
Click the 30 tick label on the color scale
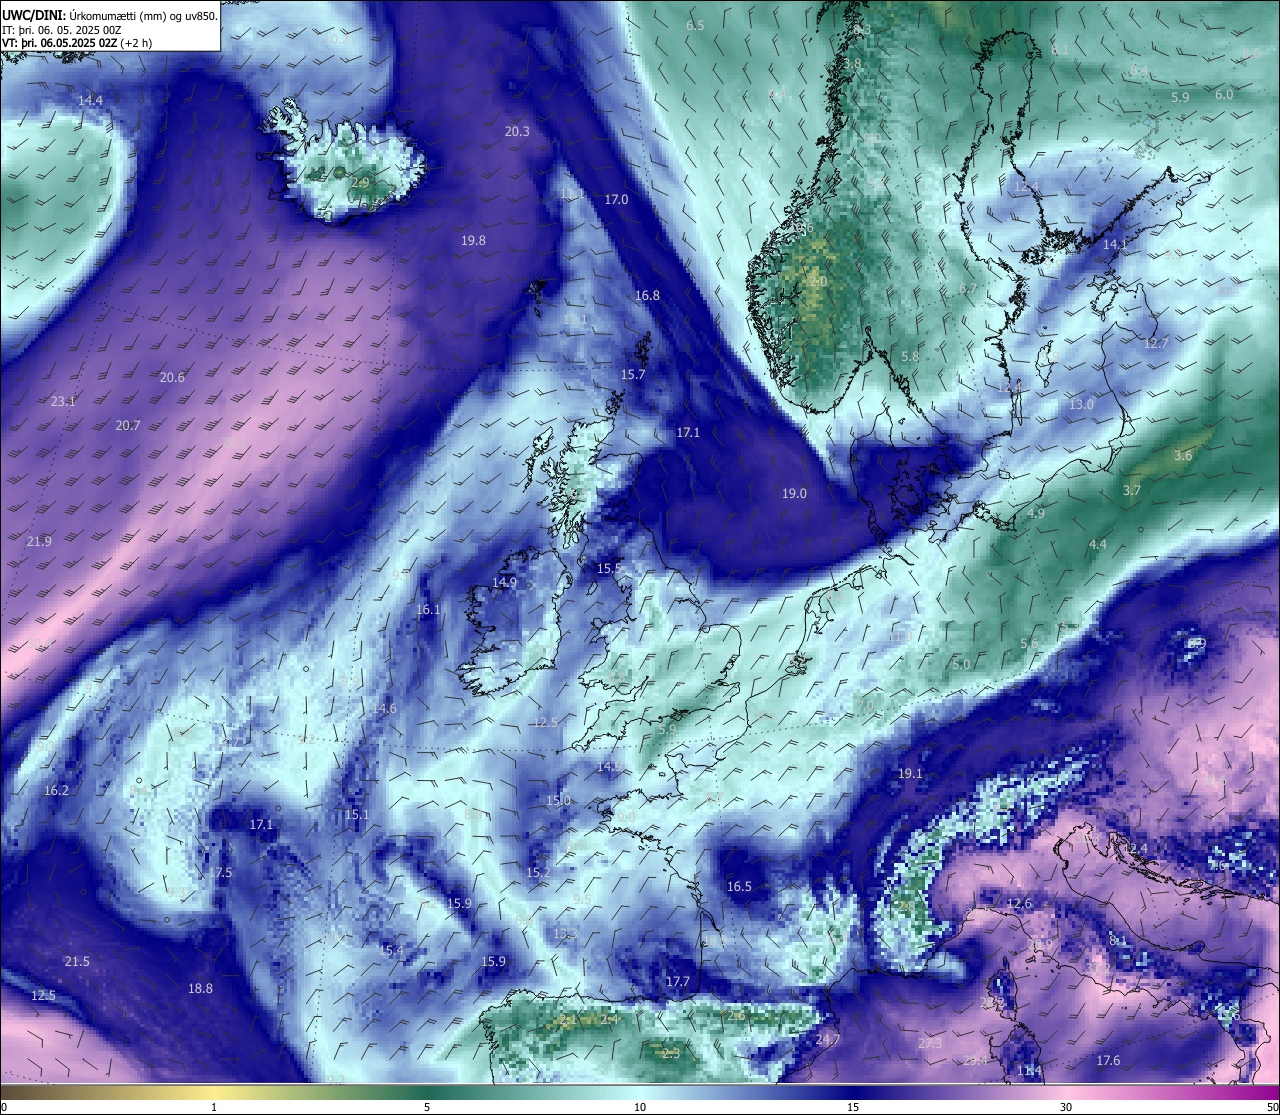[1066, 1107]
